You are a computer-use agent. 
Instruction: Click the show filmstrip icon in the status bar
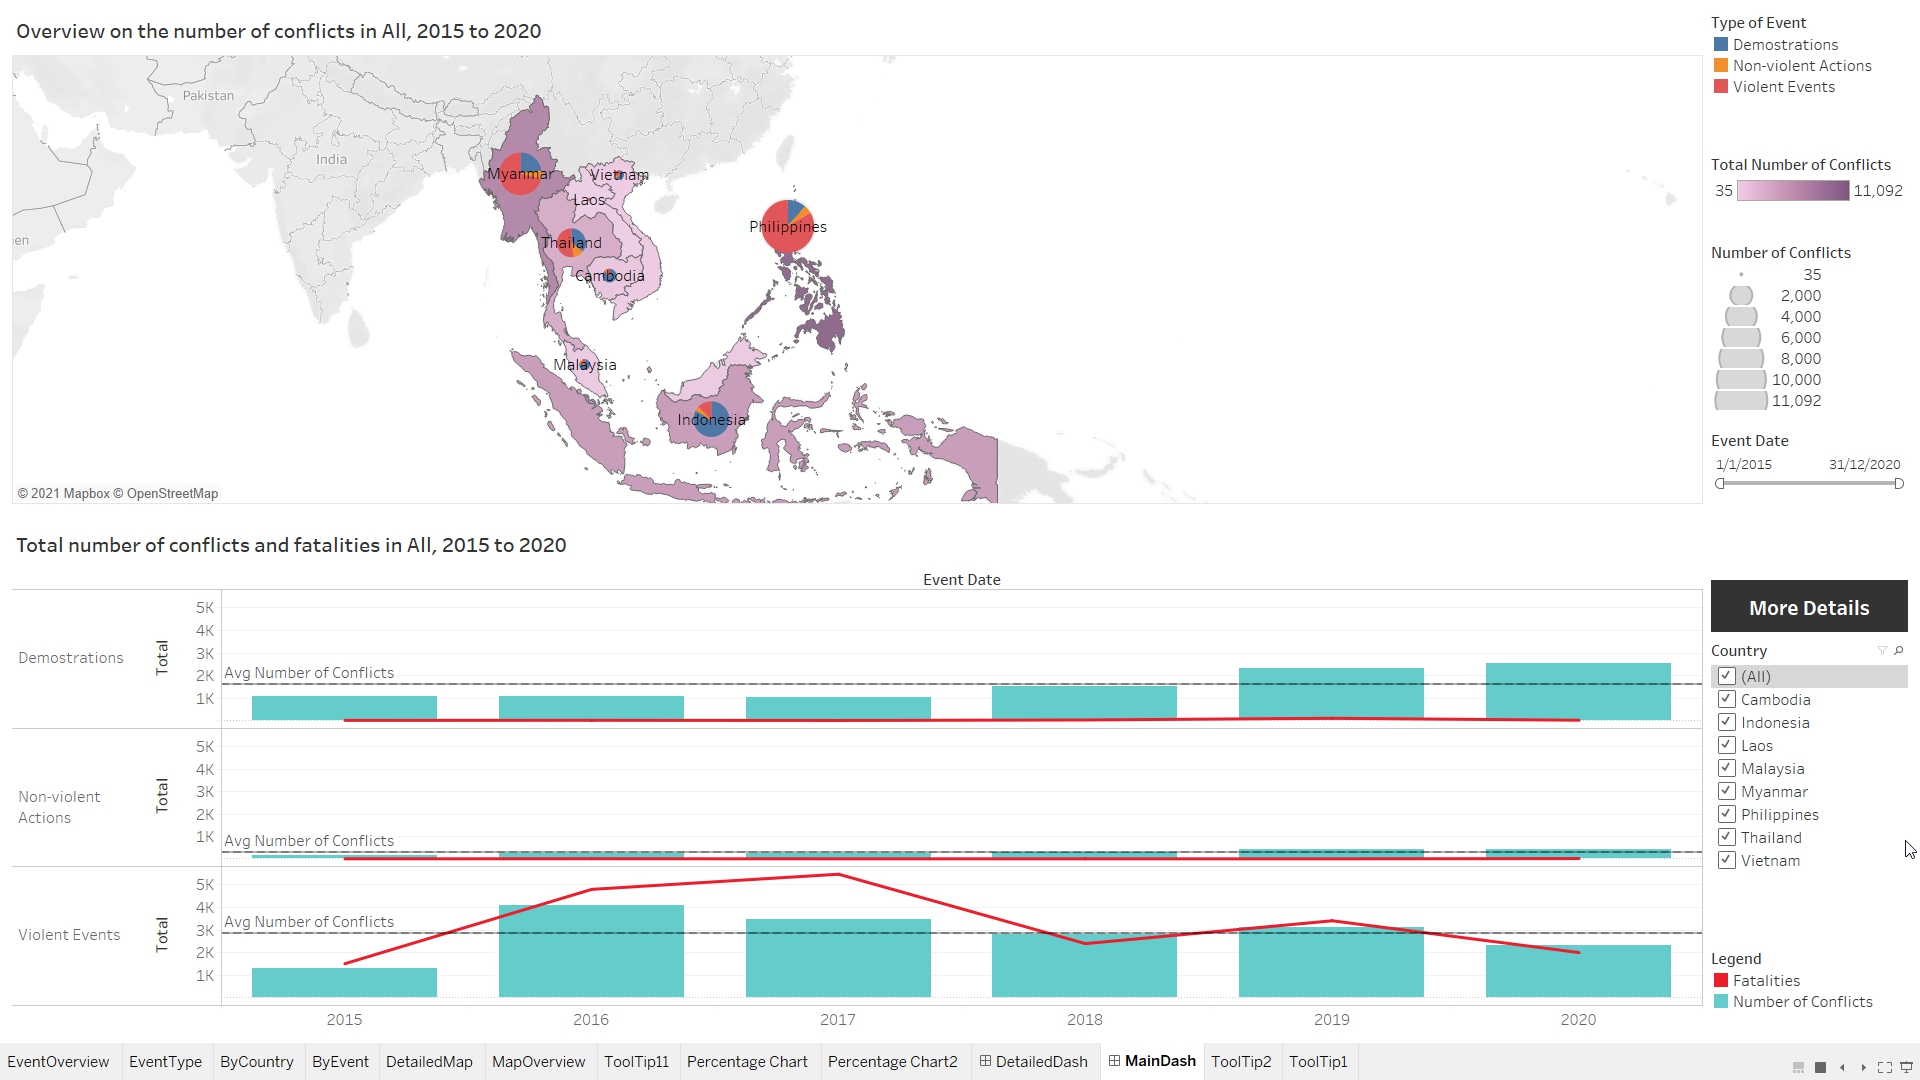(1798, 1068)
